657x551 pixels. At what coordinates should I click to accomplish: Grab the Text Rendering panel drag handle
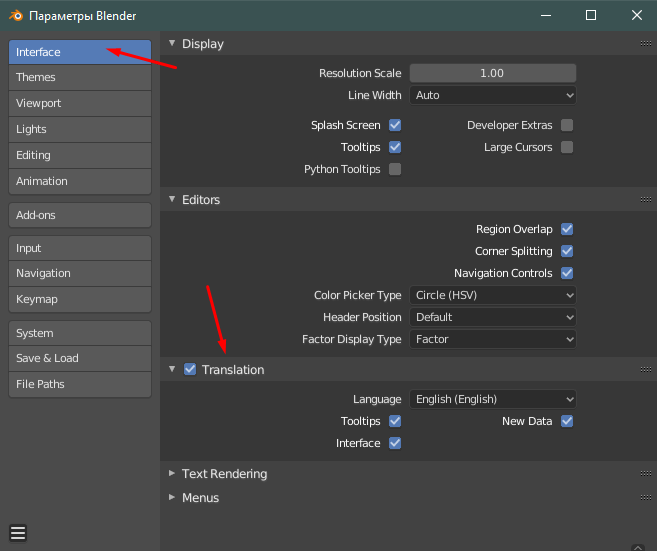click(646, 474)
